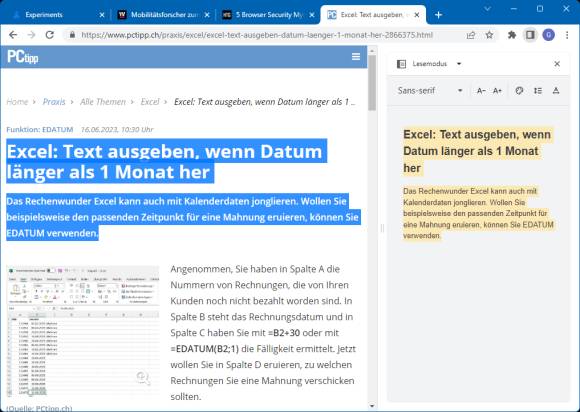Open the Chrome three-dot menu
Viewport: 580px width, 412px height.
567,35
